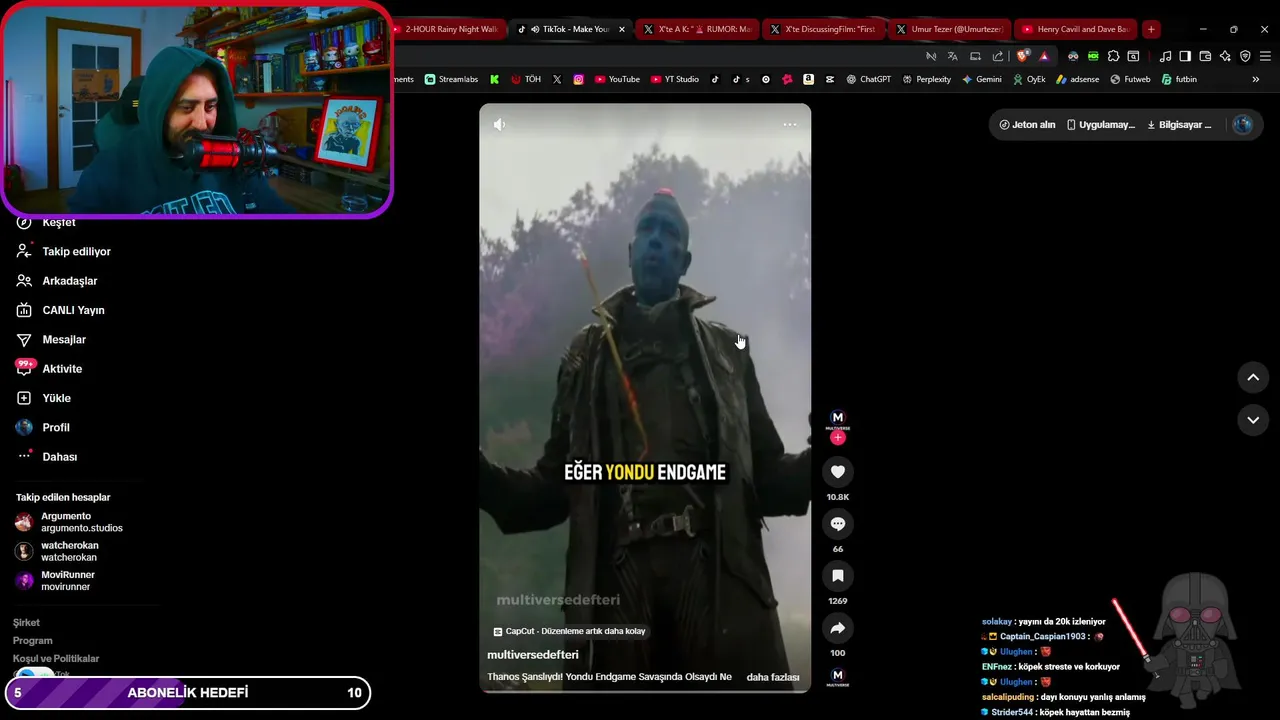Close the TikTok browser tab

pyautogui.click(x=622, y=30)
